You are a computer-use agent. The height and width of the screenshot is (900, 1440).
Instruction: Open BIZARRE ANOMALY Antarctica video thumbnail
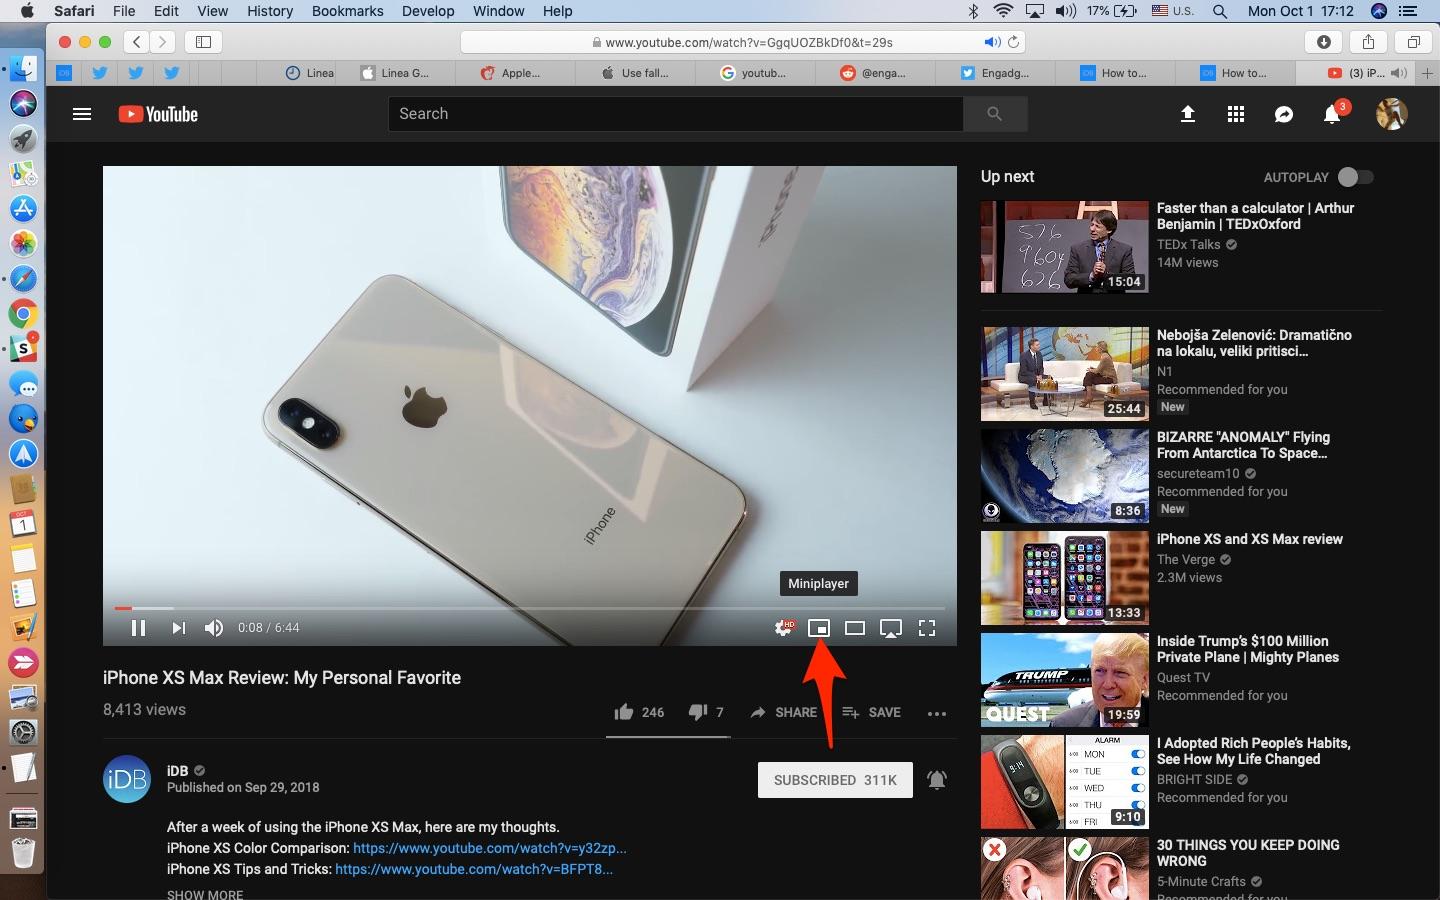pos(1065,476)
